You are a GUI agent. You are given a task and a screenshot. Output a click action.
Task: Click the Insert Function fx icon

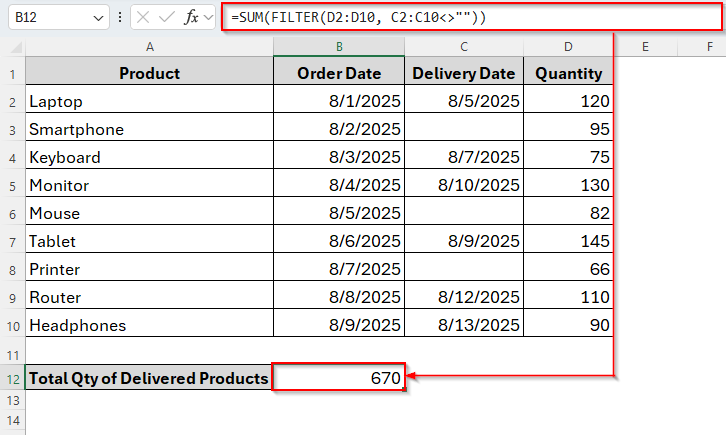tap(193, 18)
